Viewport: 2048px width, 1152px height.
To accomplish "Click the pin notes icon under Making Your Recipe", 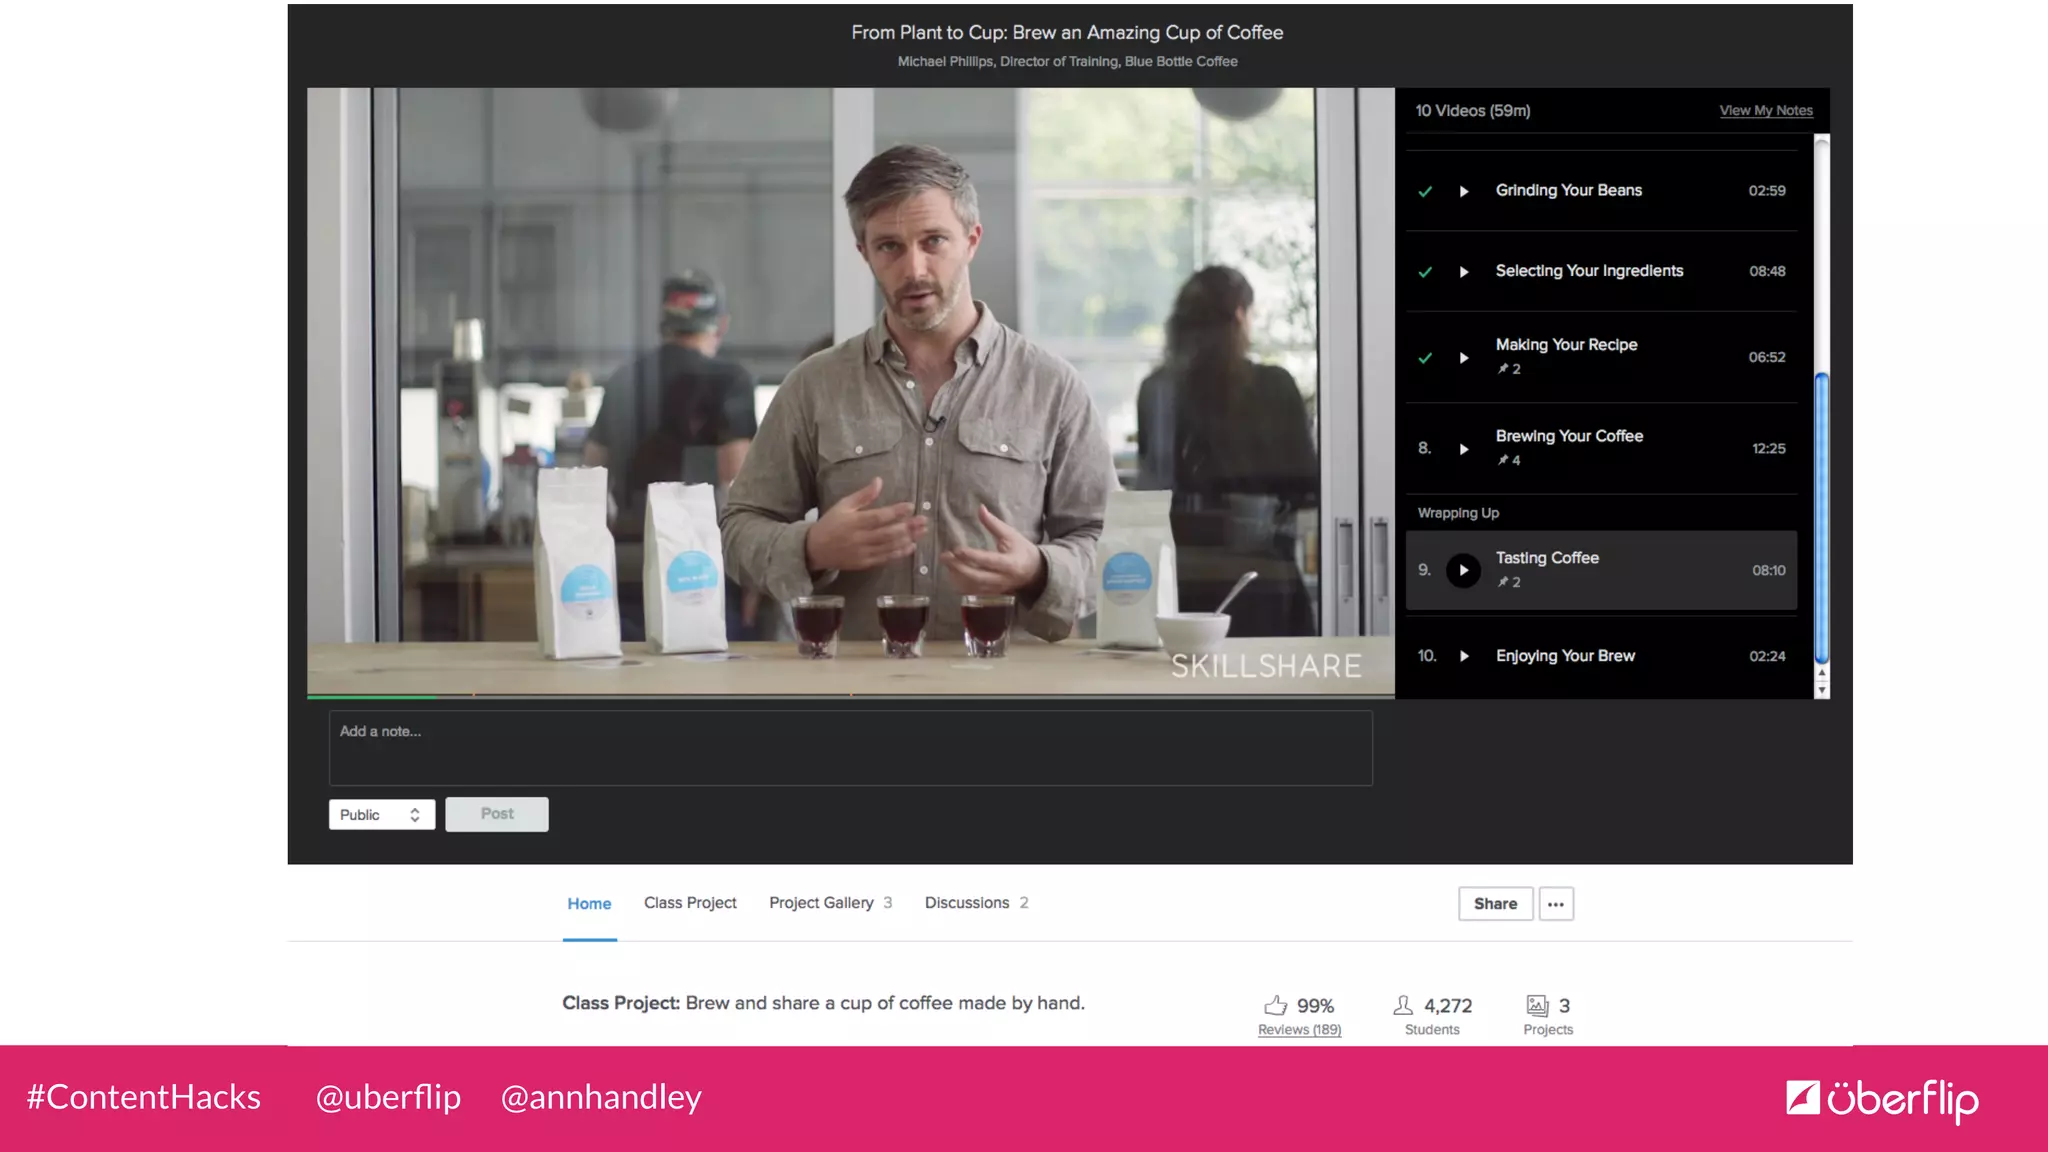I will pos(1502,369).
